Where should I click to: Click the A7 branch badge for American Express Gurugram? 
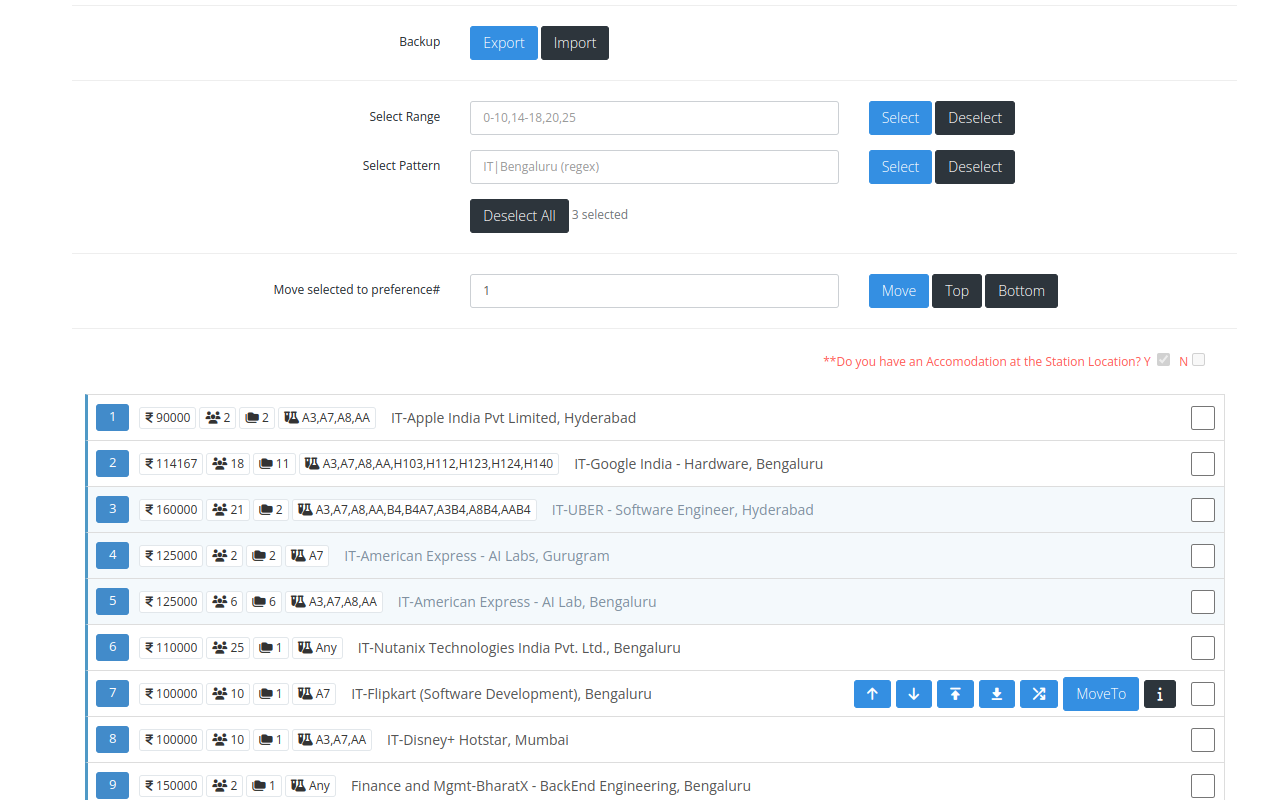307,556
